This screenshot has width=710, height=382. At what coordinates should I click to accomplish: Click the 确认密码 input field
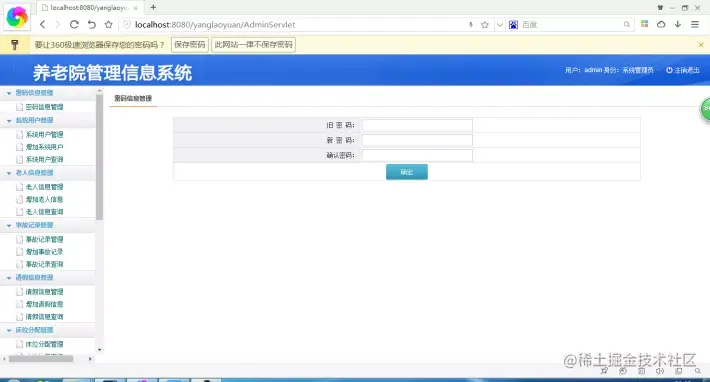click(417, 155)
